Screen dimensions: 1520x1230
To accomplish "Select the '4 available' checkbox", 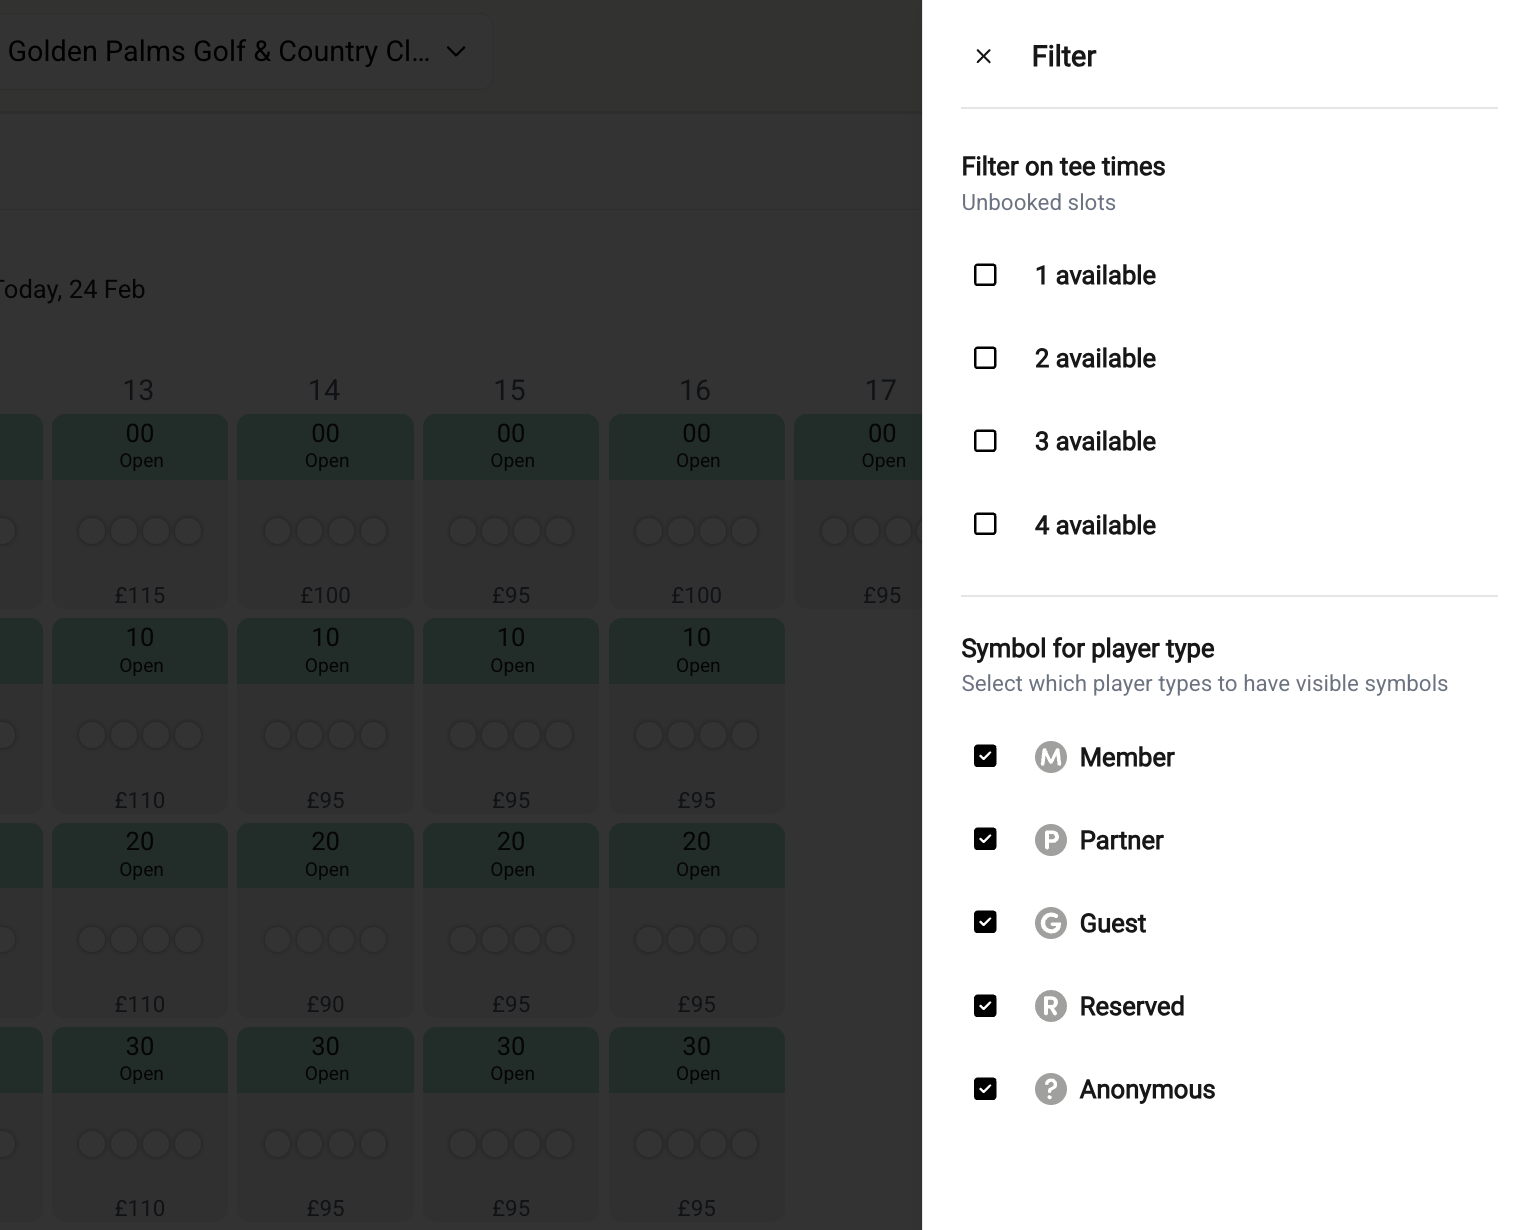I will [985, 524].
